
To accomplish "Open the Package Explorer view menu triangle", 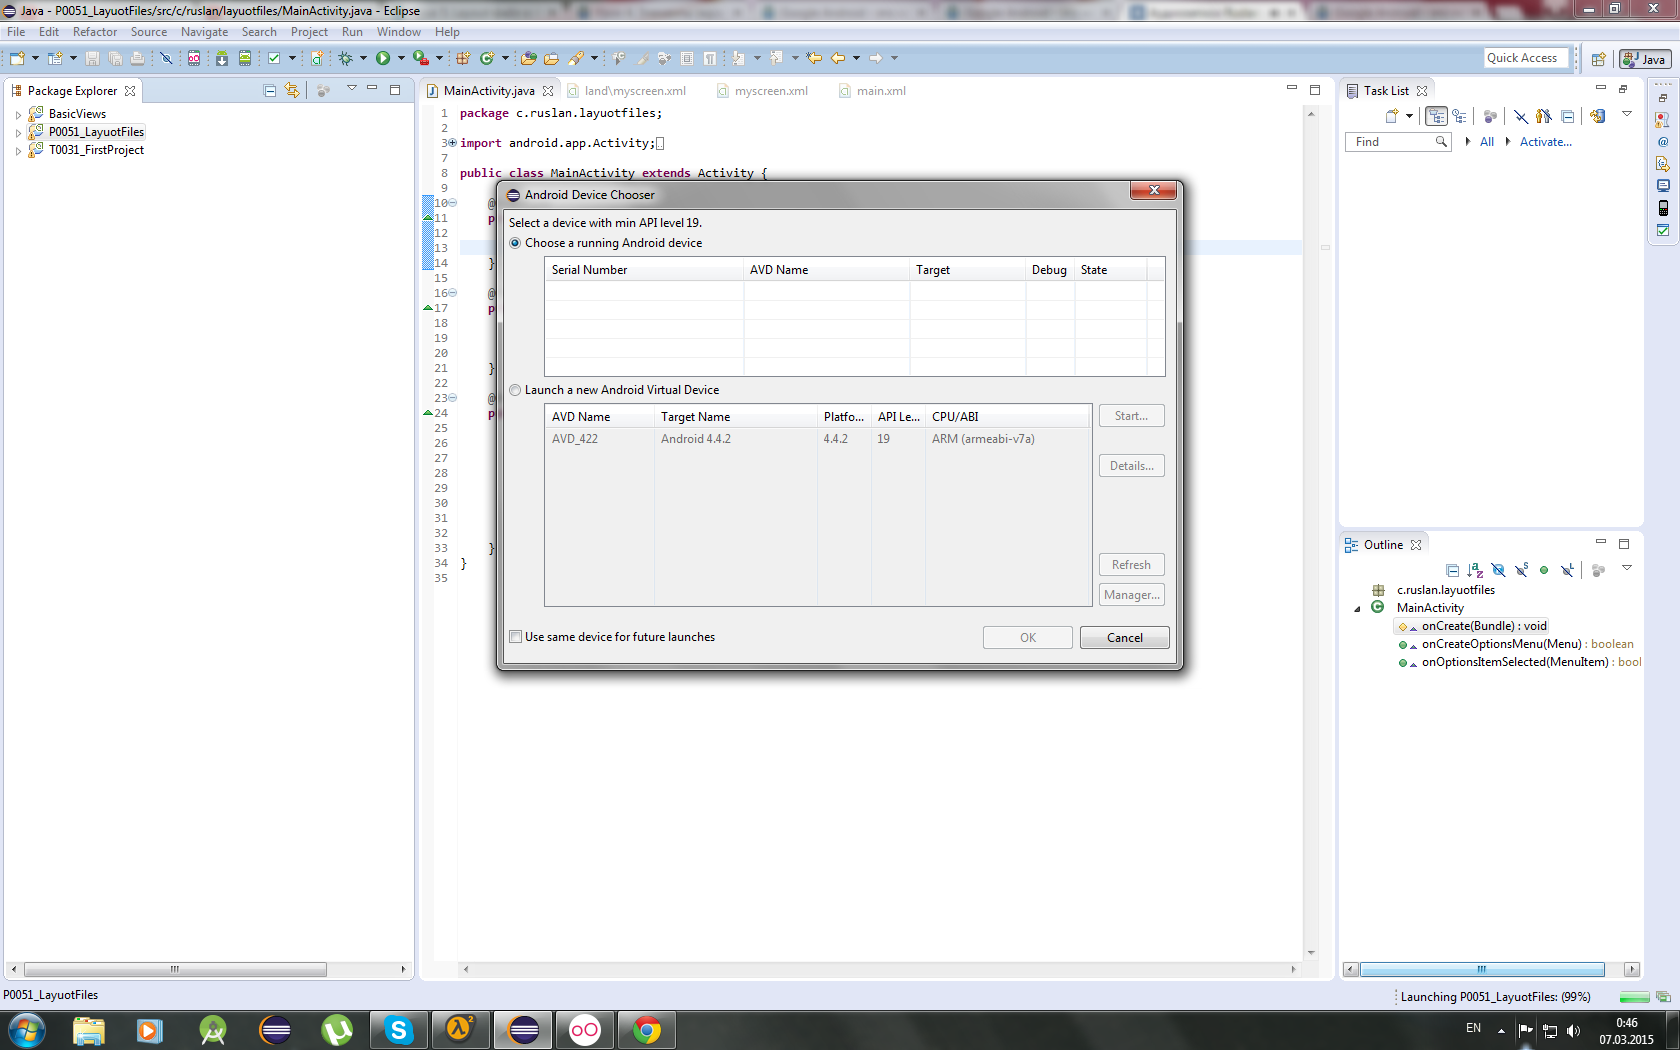I will tap(351, 89).
